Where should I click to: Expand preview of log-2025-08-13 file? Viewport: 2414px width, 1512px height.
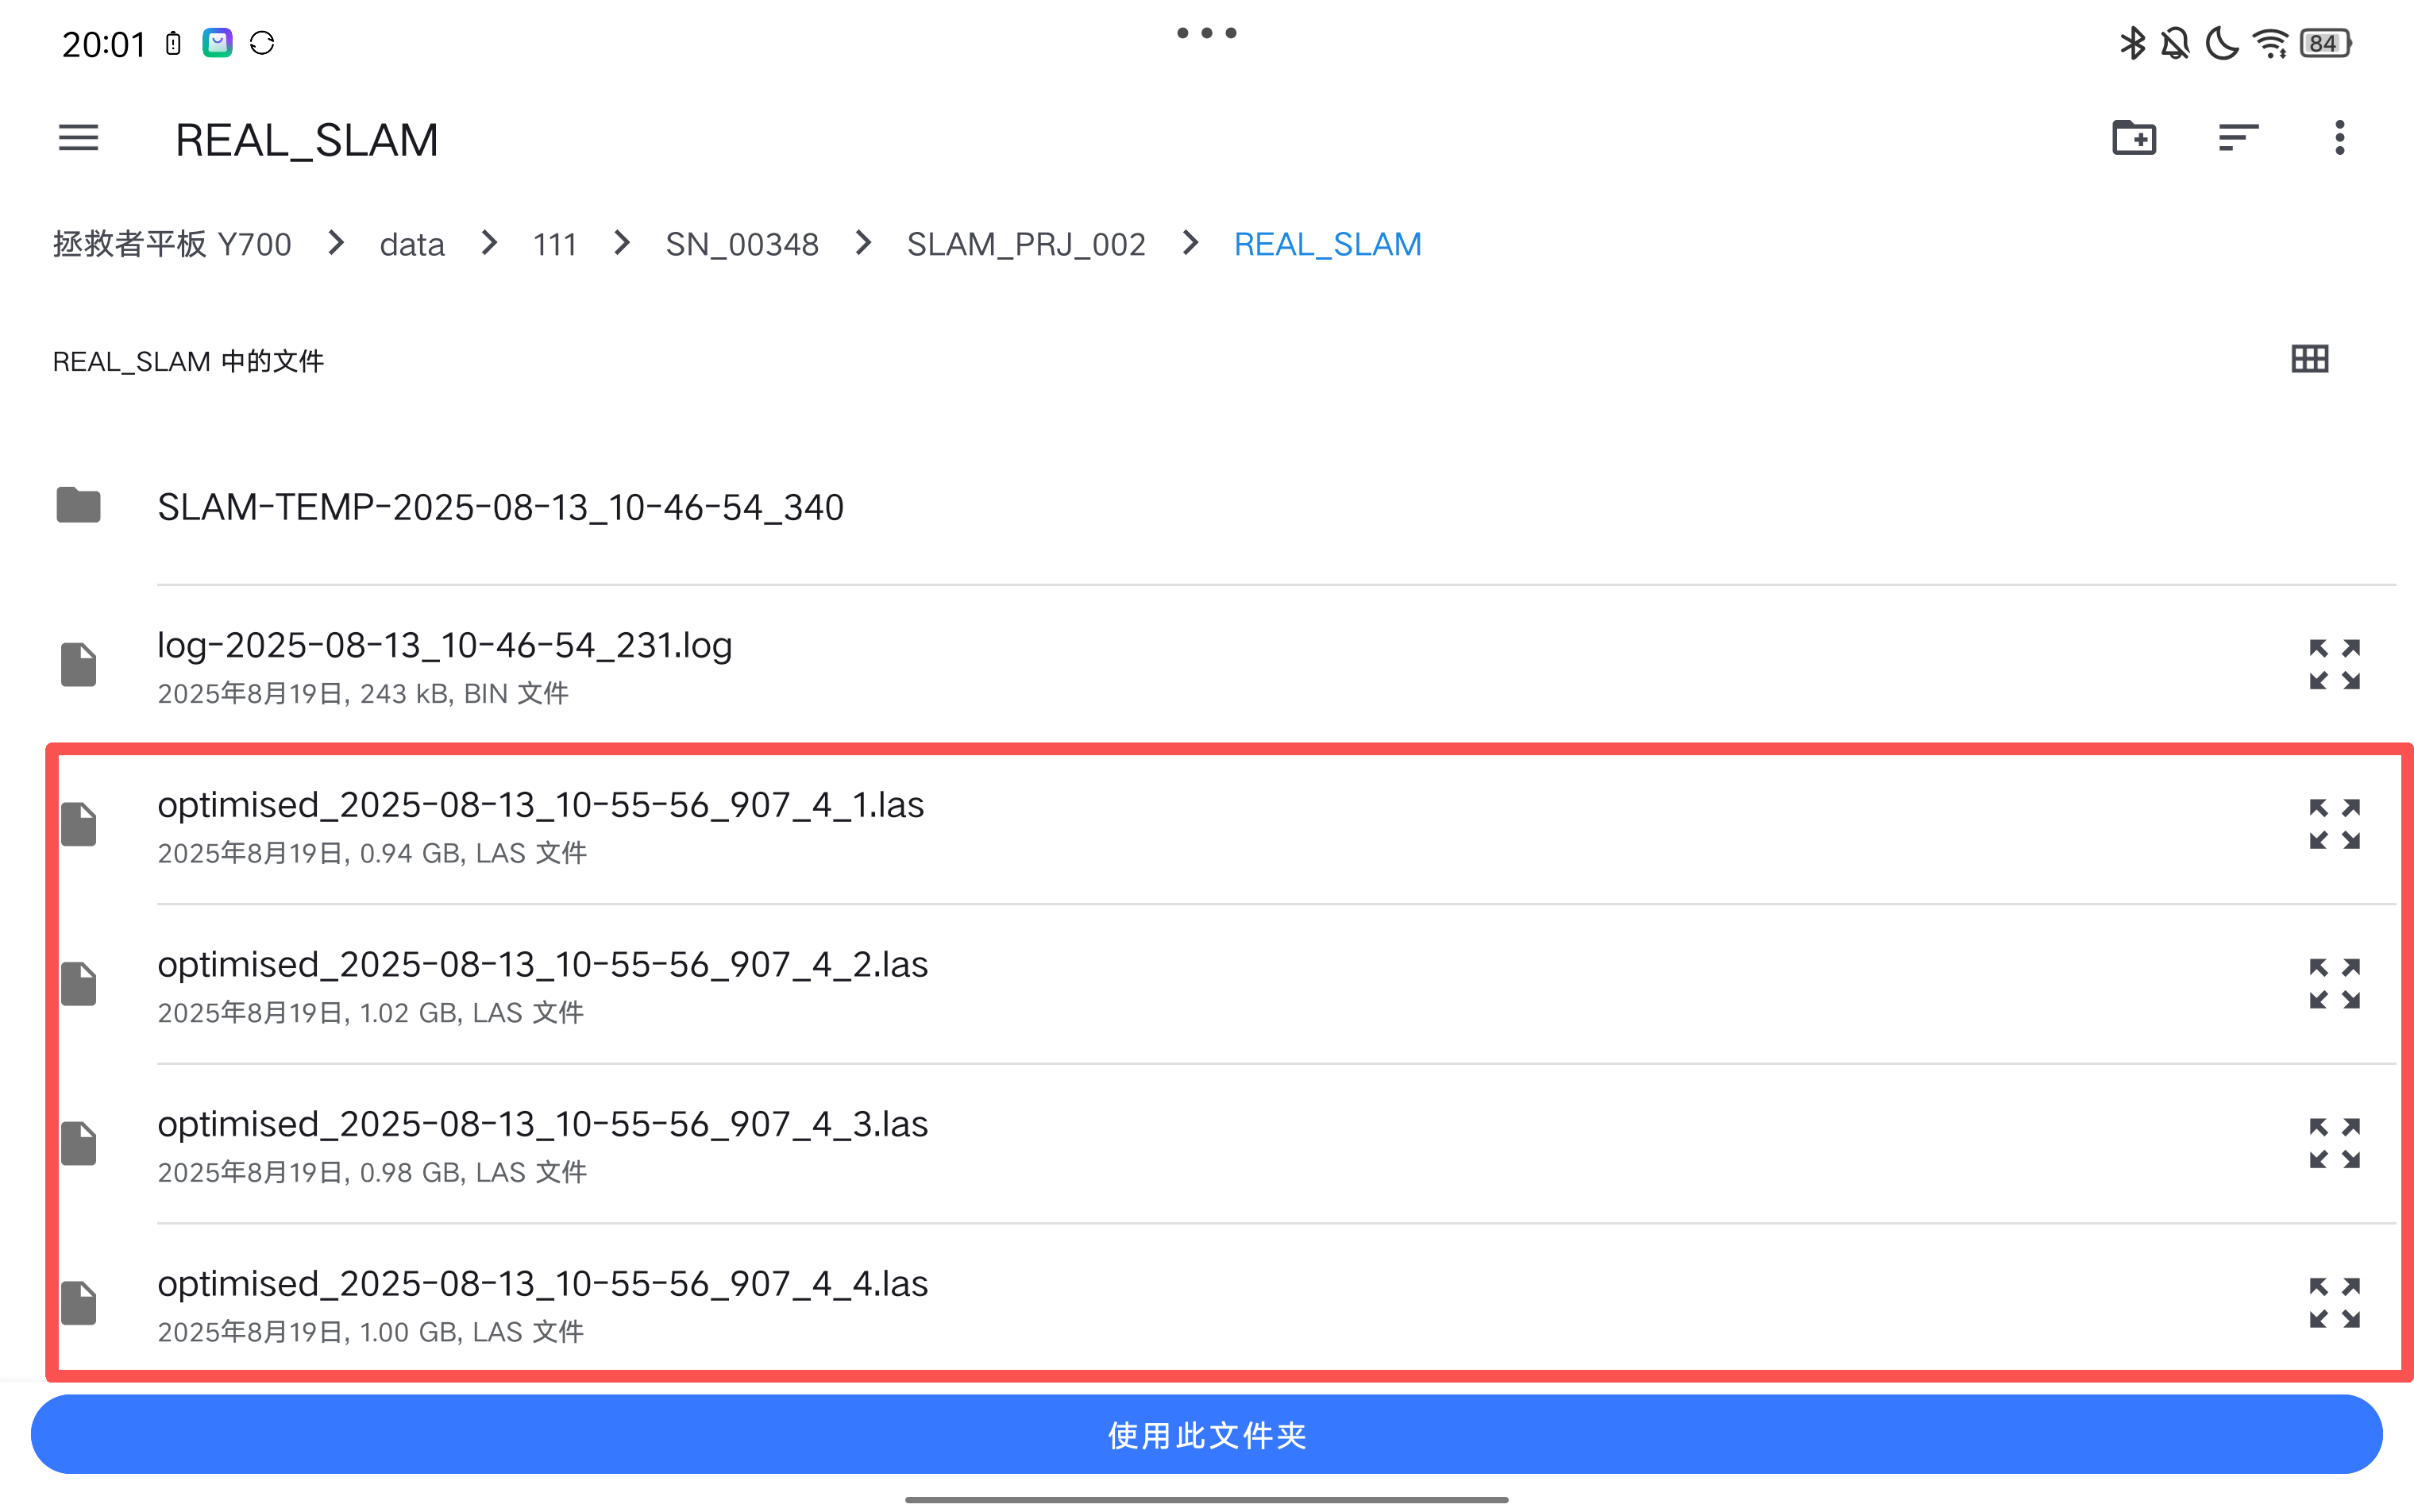click(2334, 665)
